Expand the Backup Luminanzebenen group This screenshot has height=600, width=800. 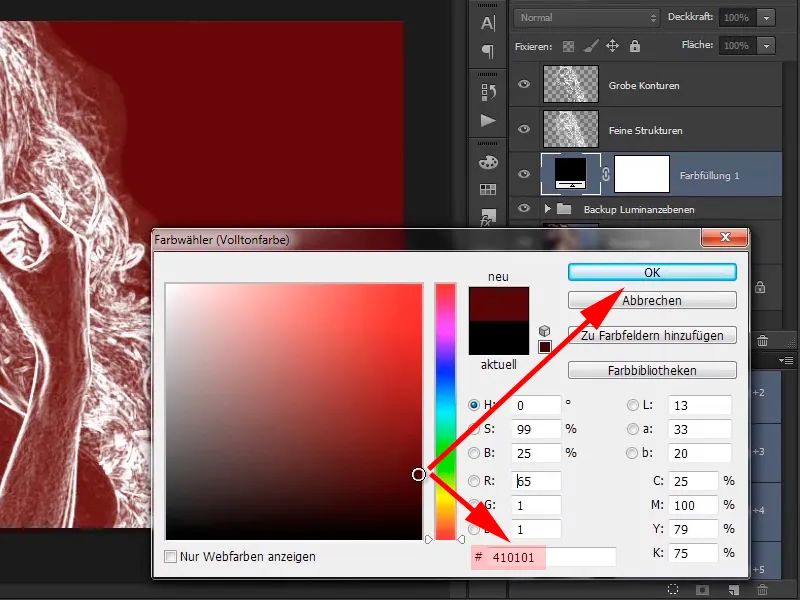point(547,209)
